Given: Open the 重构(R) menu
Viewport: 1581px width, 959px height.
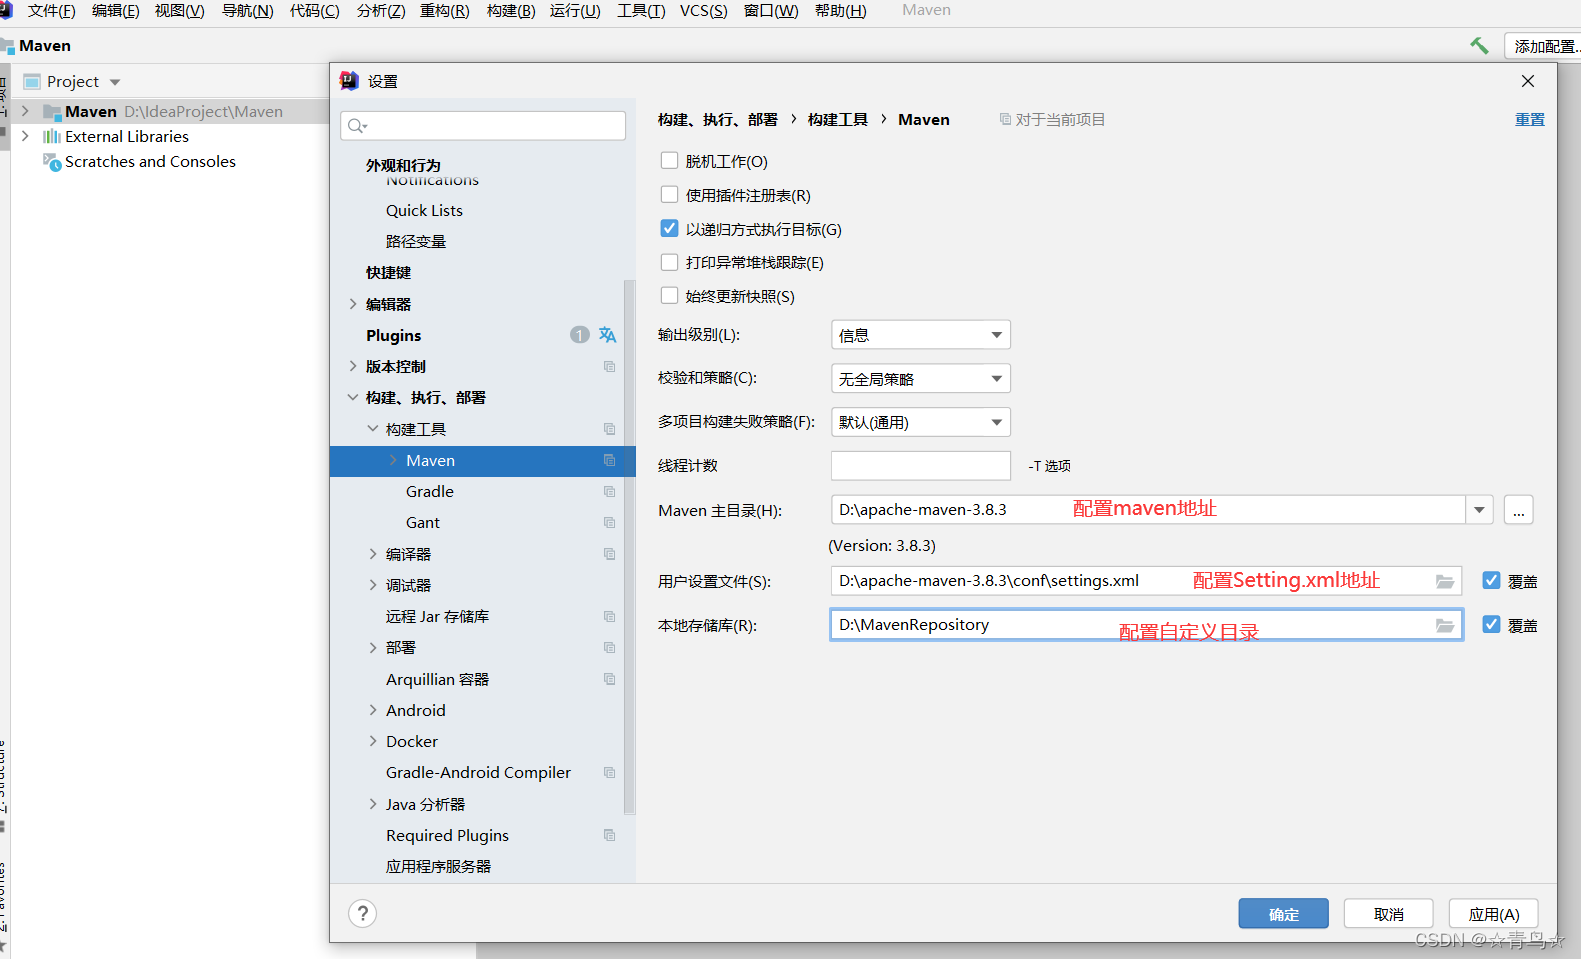Looking at the screenshot, I should (444, 11).
